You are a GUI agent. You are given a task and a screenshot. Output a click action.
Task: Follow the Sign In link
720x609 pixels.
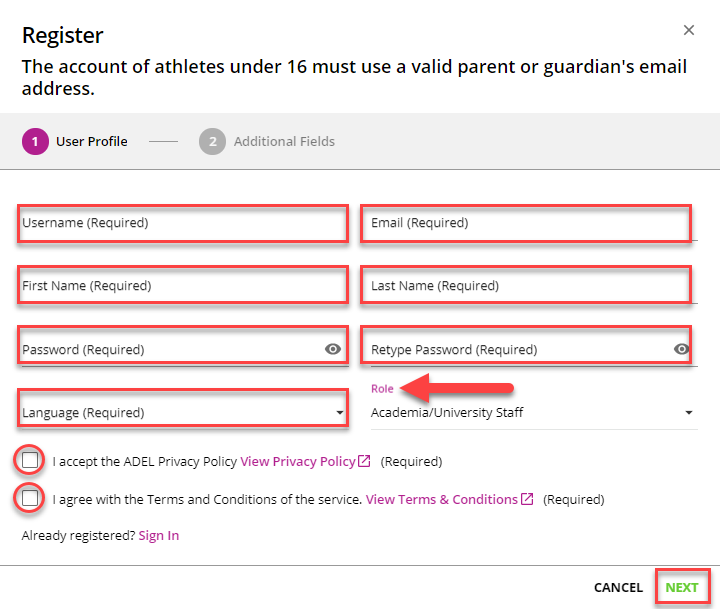click(x=159, y=536)
